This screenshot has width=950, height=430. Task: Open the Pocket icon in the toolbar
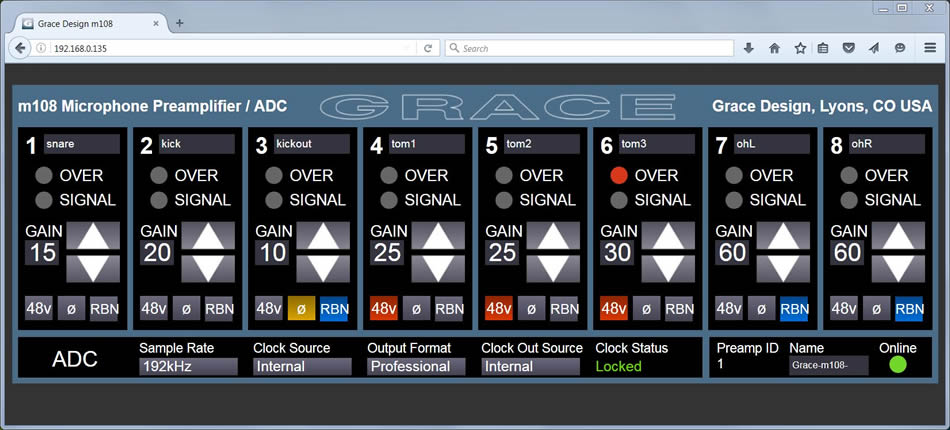pos(848,48)
